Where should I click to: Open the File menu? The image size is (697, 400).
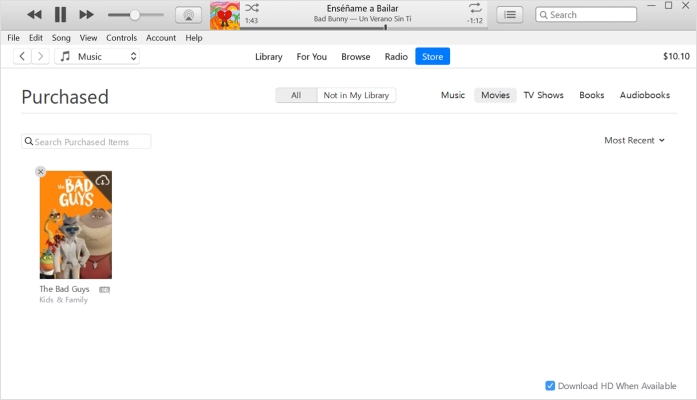[x=13, y=38]
